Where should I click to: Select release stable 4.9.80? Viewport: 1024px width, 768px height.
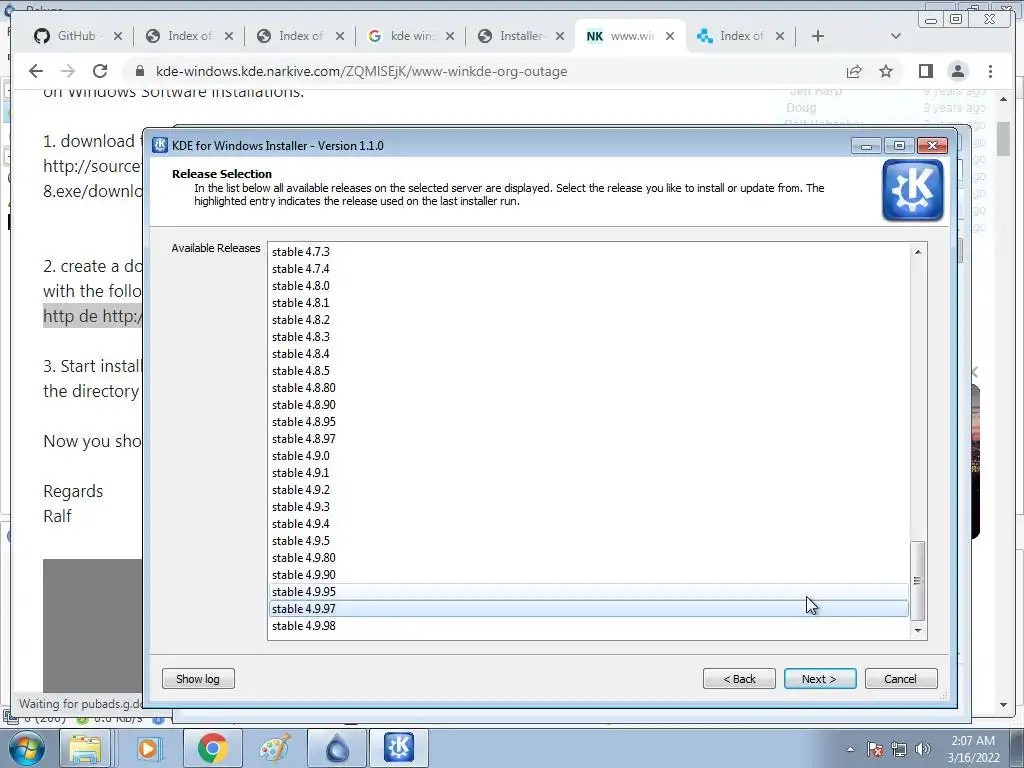(588, 558)
